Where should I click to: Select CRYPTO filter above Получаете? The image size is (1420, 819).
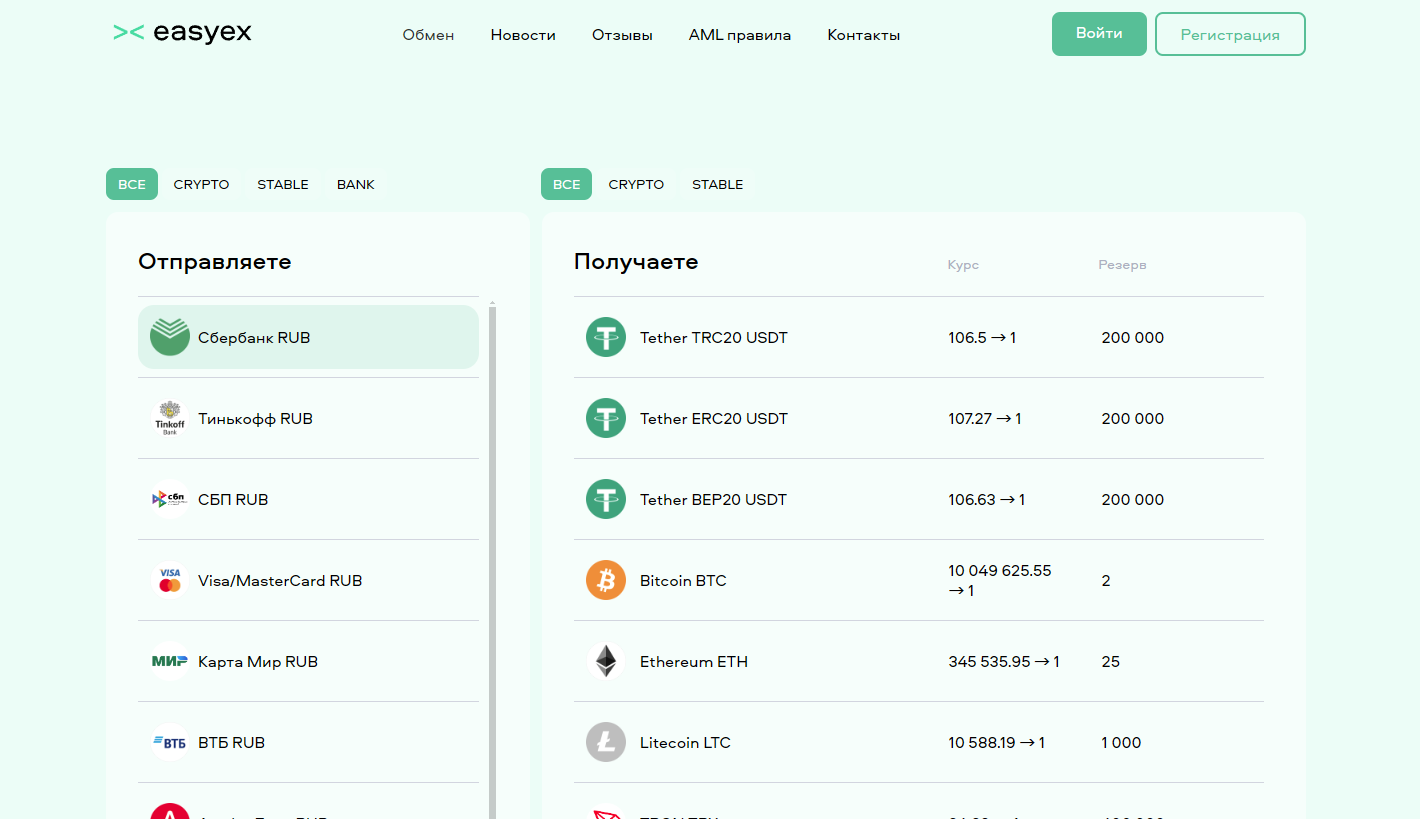636,184
